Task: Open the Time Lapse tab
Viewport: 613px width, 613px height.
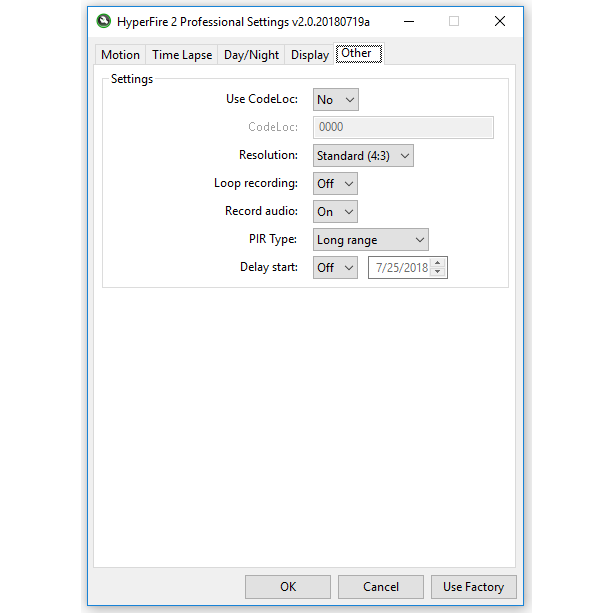Action: pos(182,55)
